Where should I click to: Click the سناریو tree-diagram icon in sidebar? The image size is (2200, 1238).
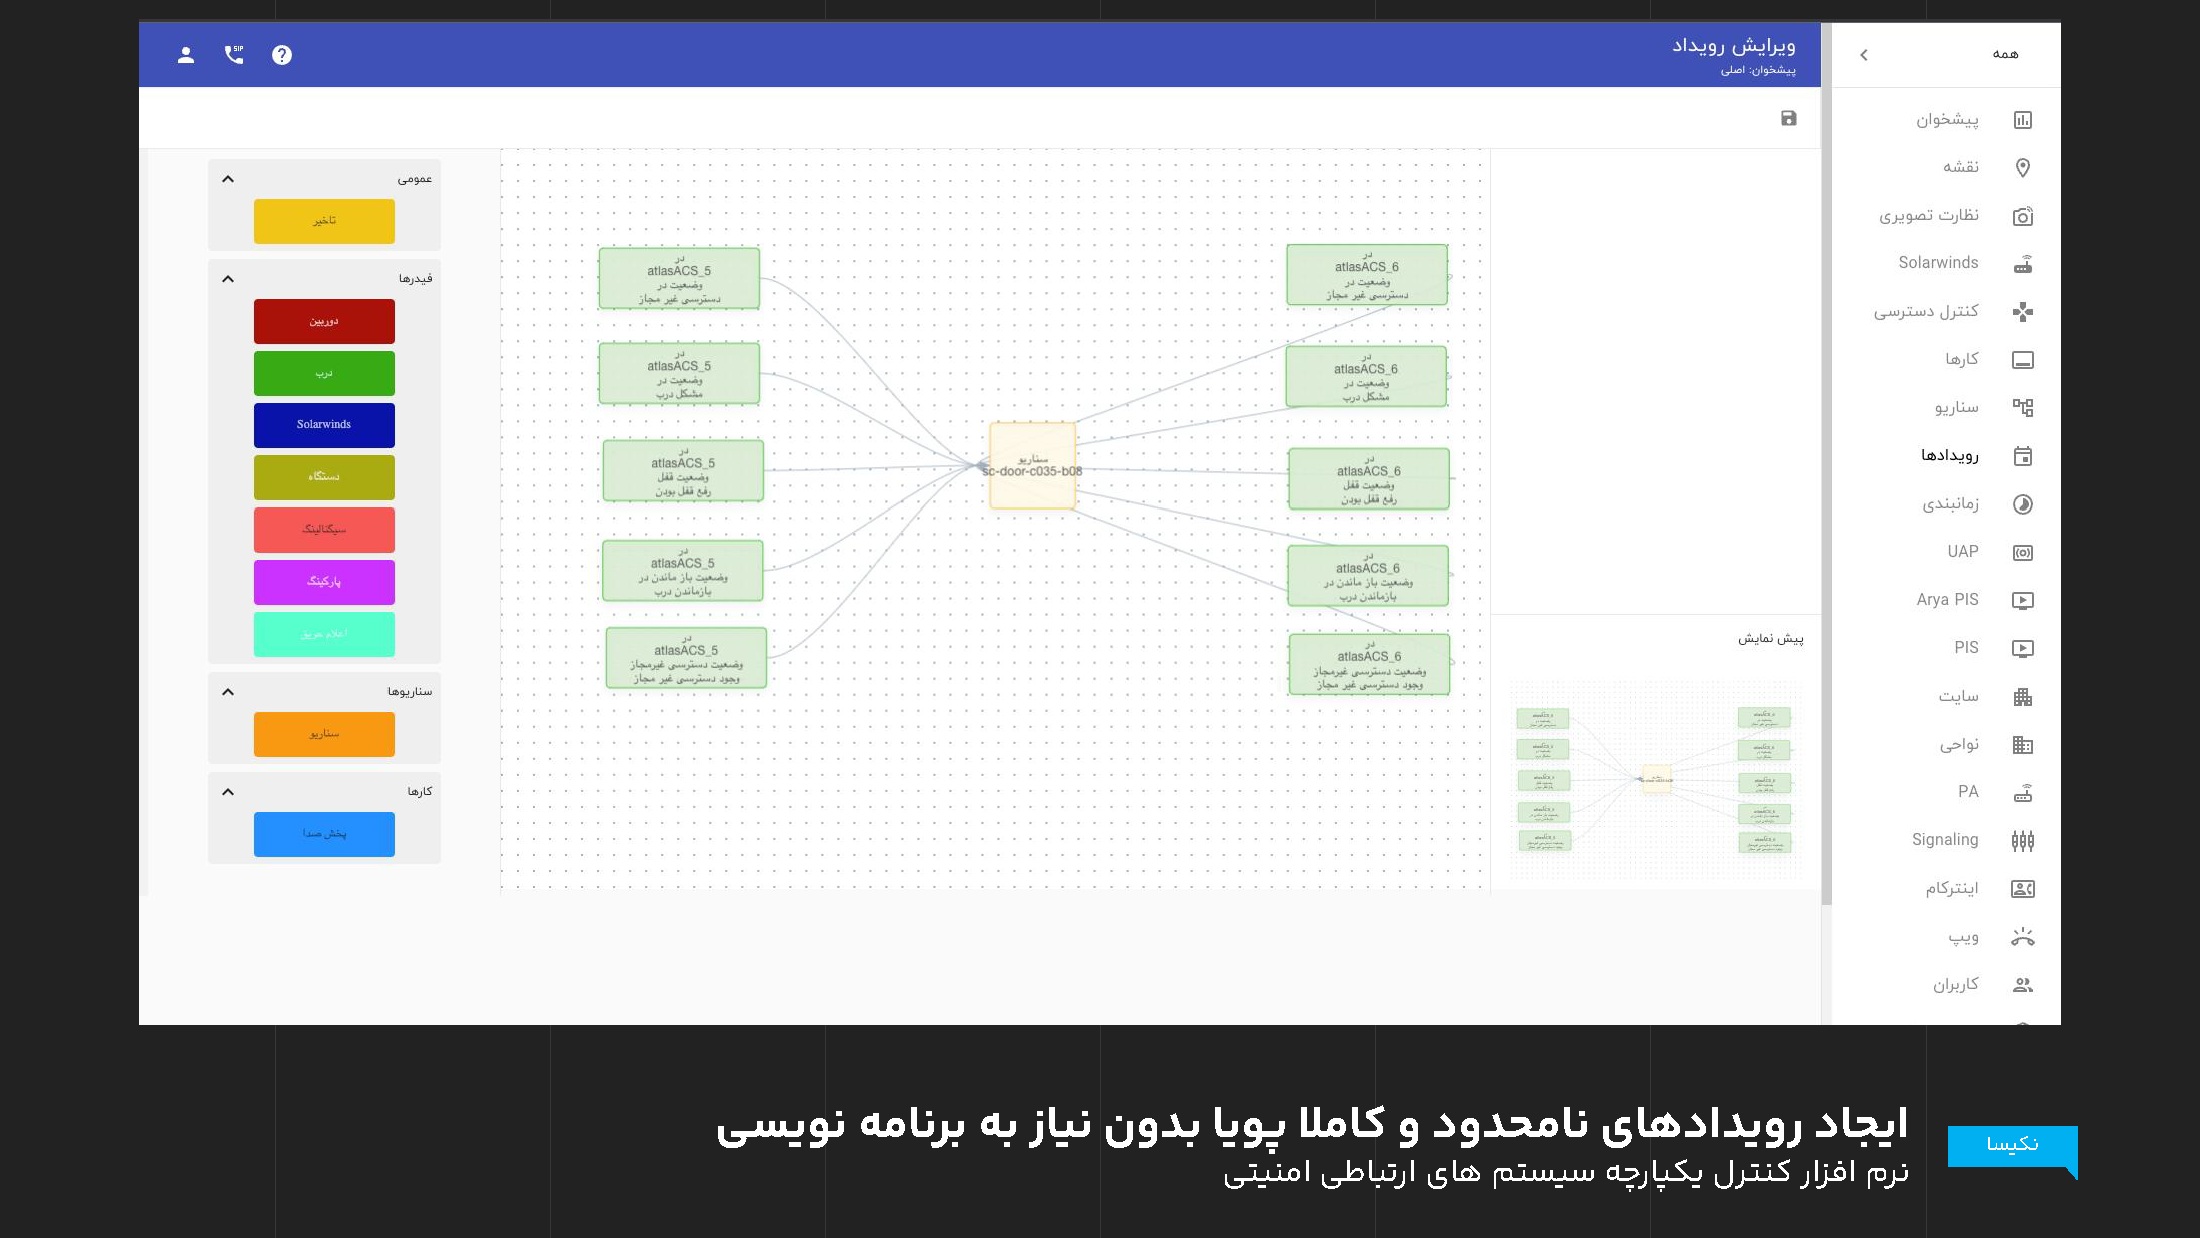point(2022,407)
